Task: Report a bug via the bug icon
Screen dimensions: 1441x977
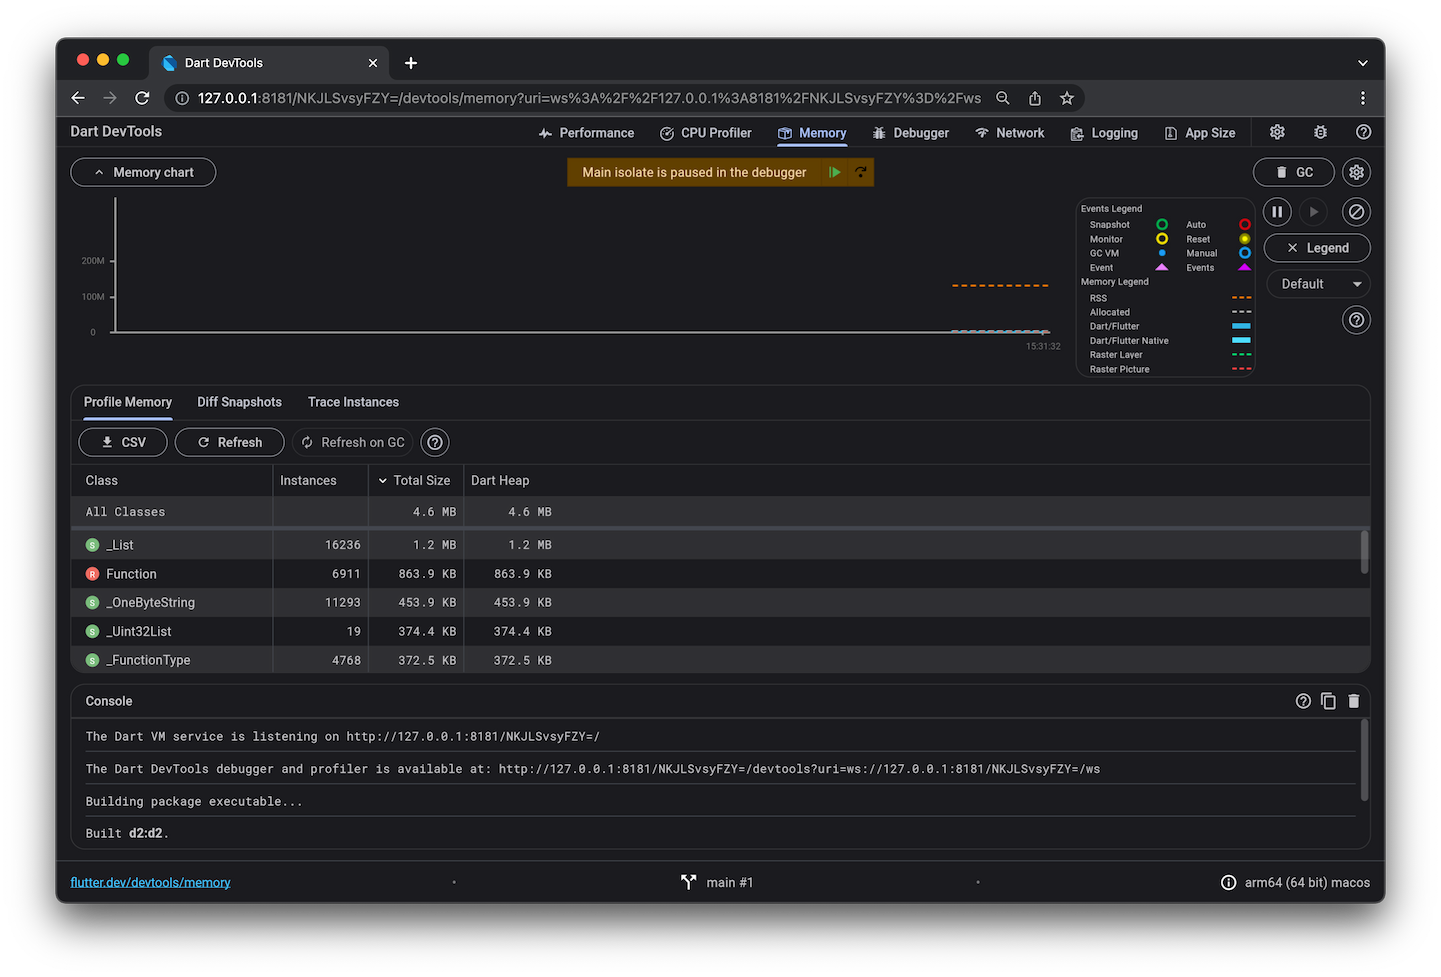Action: coord(1320,131)
